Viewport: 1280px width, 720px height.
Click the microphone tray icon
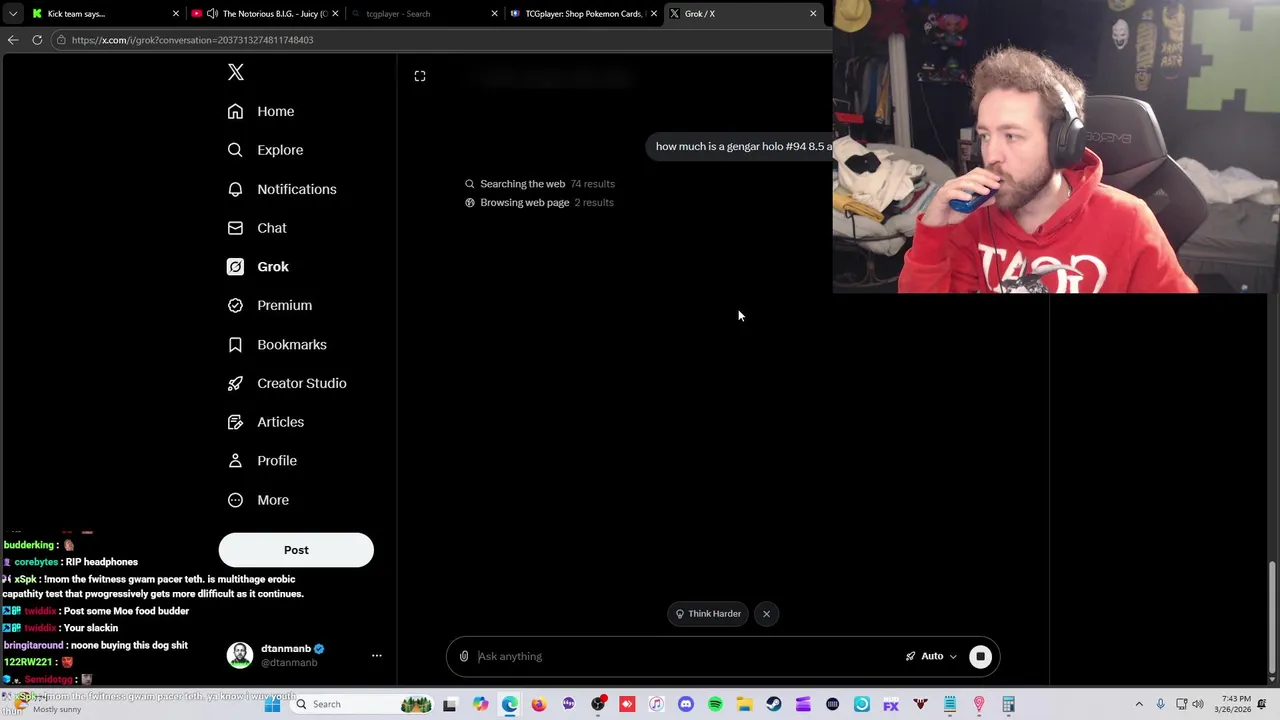click(x=1160, y=704)
